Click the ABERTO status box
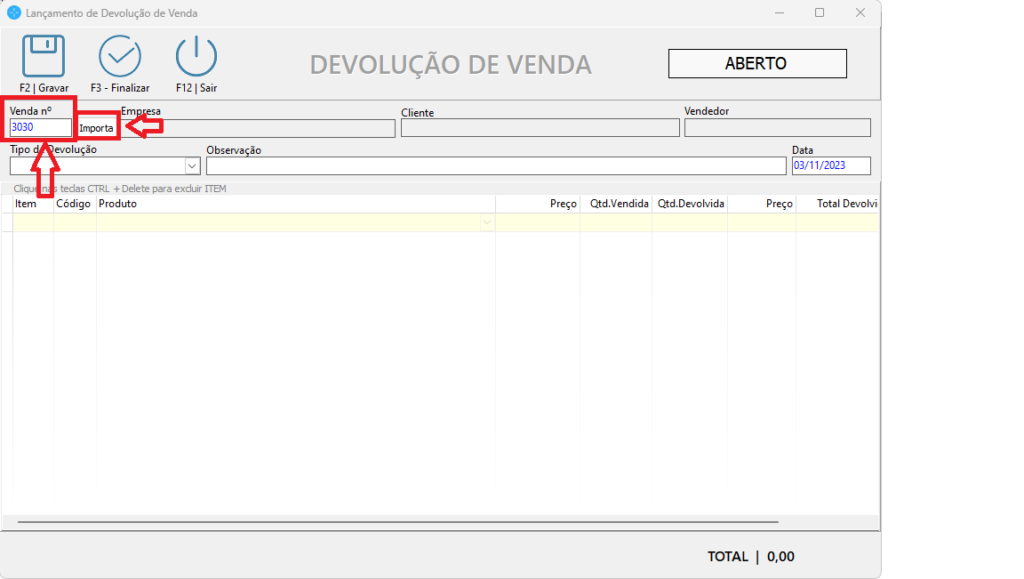This screenshot has width=1024, height=579. (x=756, y=64)
